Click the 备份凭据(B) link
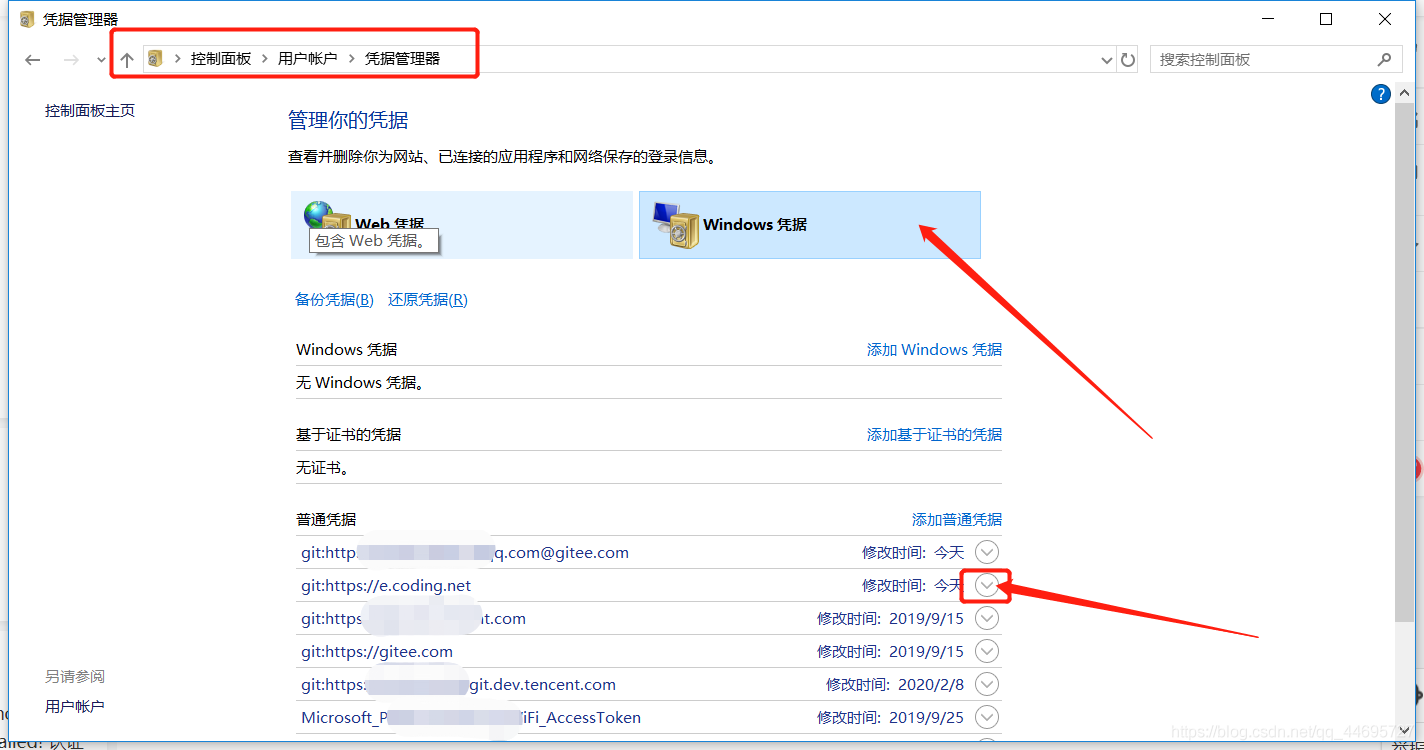Image resolution: width=1424 pixels, height=750 pixels. pos(334,299)
